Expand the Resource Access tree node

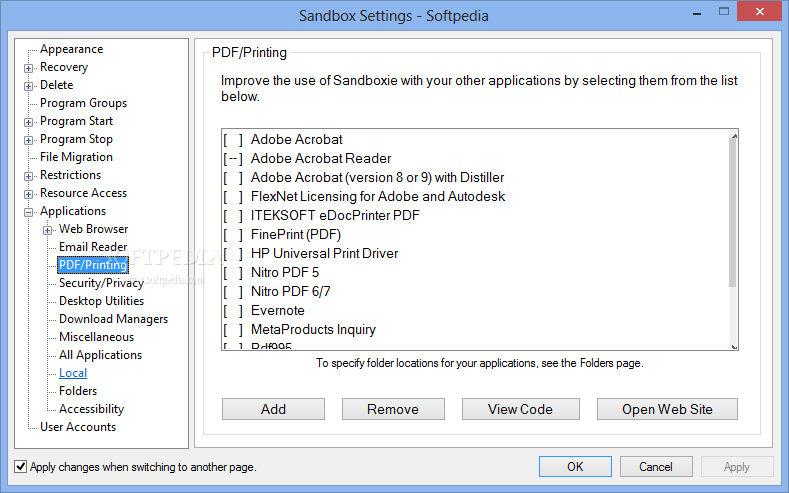point(28,194)
